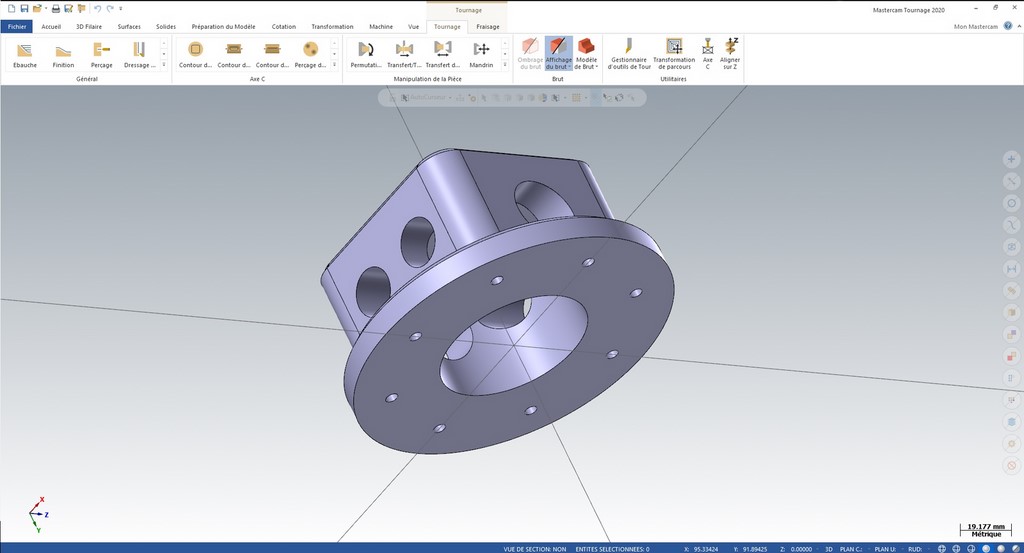Switch to the Fraisage ribbon tab
Screen dimensions: 1024x553
click(x=488, y=26)
